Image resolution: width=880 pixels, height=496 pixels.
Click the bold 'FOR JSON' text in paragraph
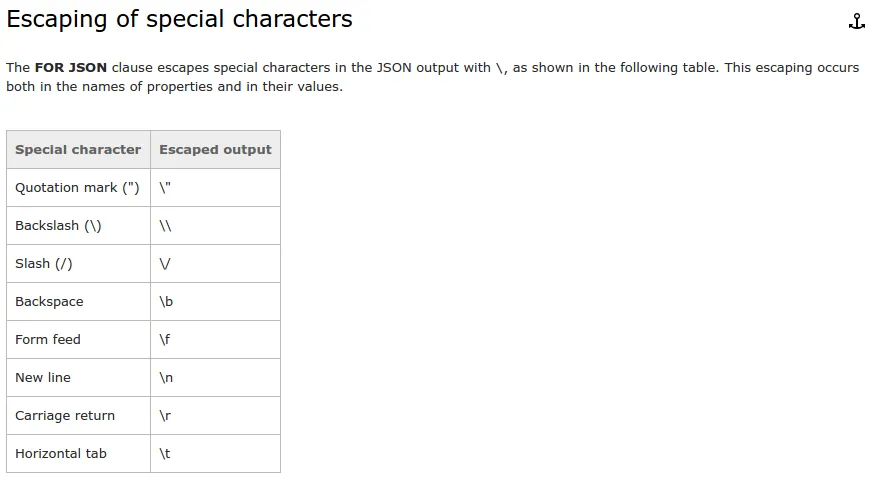[x=71, y=68]
